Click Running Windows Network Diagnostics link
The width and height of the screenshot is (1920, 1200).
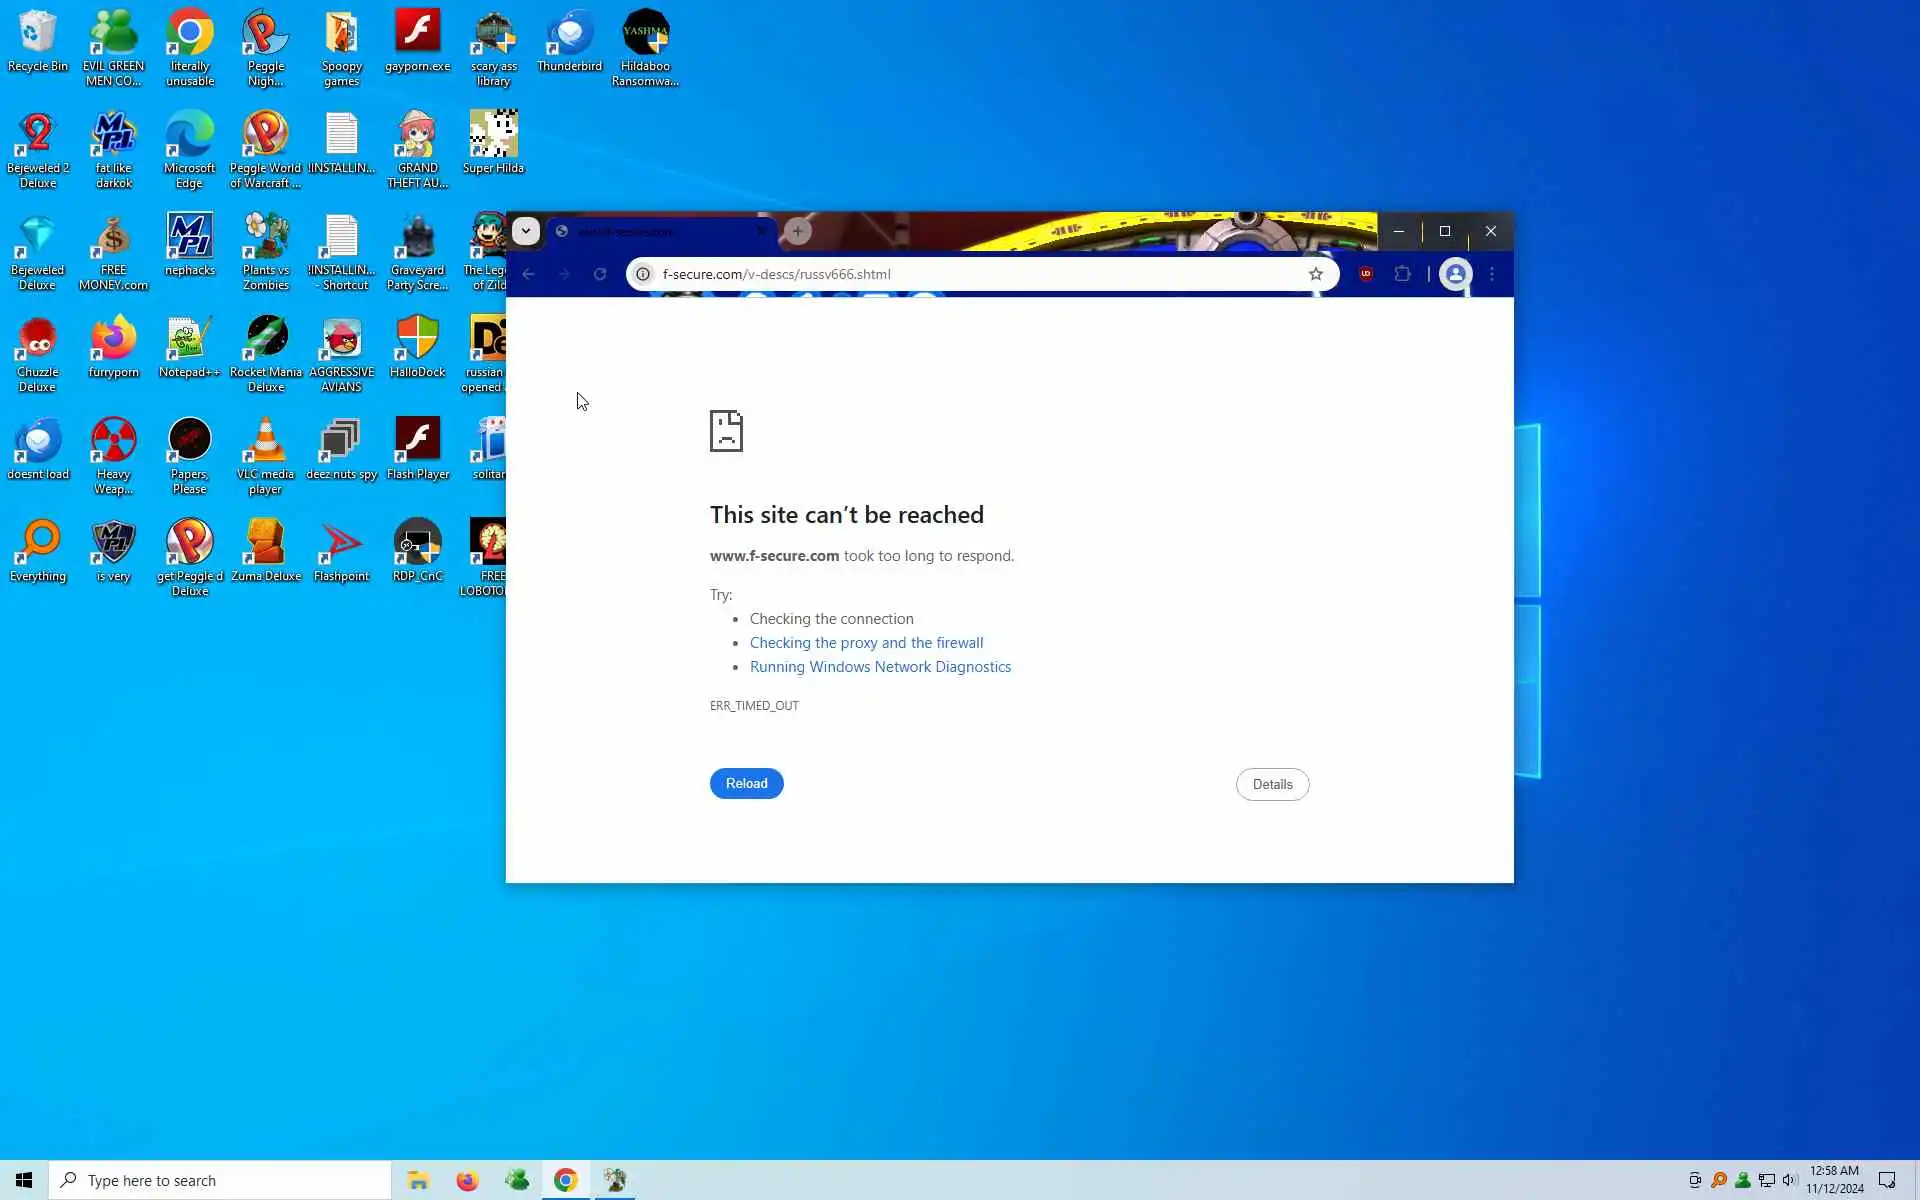tap(880, 667)
